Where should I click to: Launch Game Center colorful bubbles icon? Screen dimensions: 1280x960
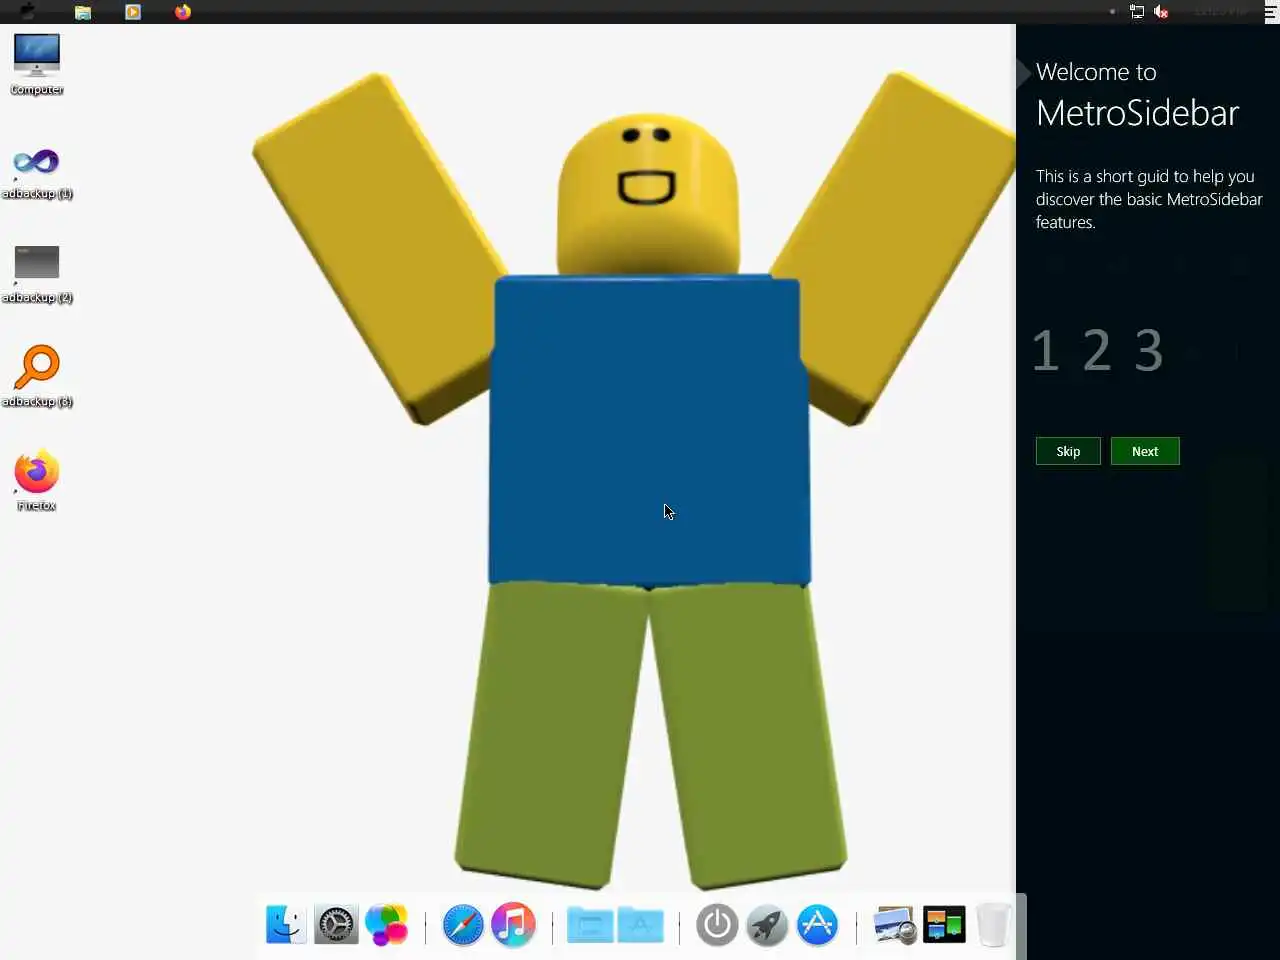387,925
